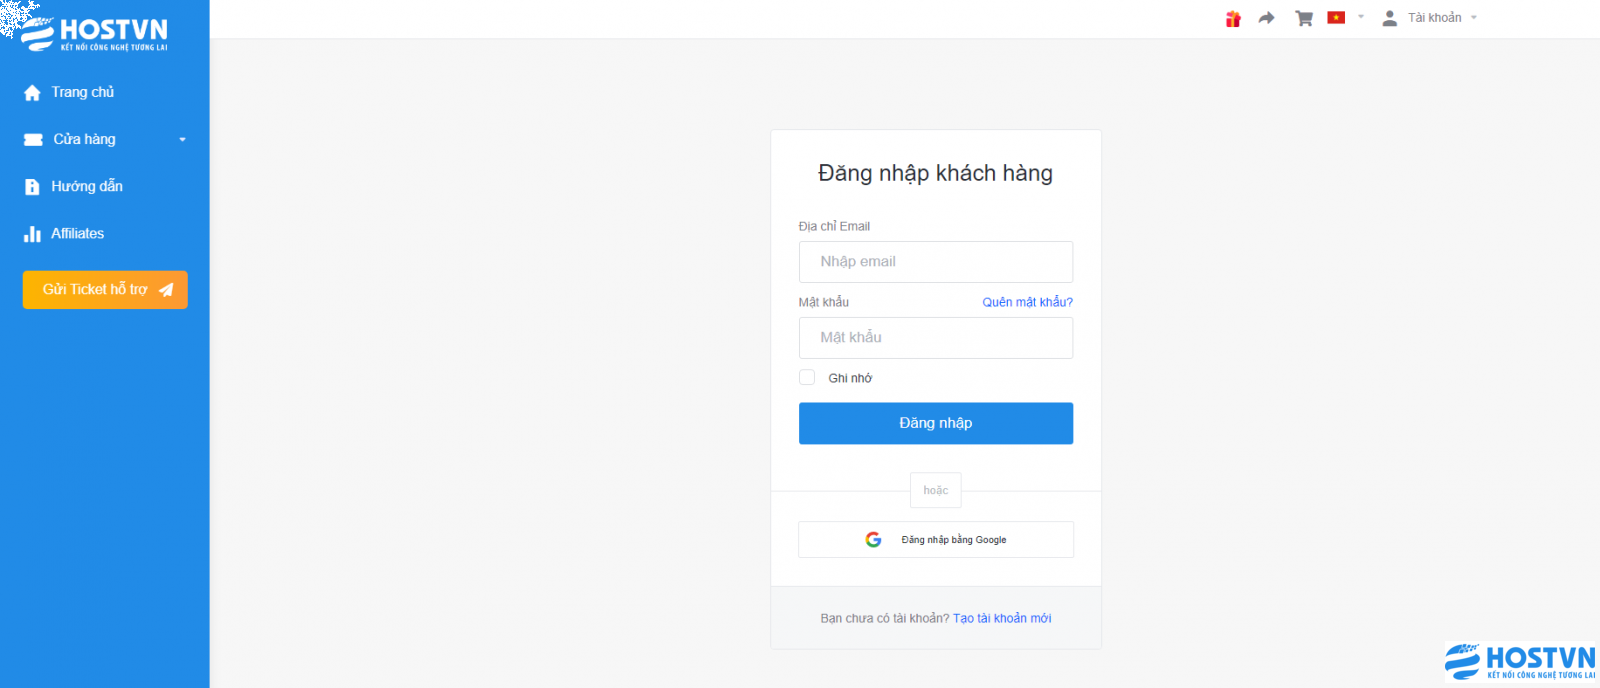Click Gửi Ticket hỗ trợ button
Viewport: 1600px width, 688px height.
tap(105, 290)
